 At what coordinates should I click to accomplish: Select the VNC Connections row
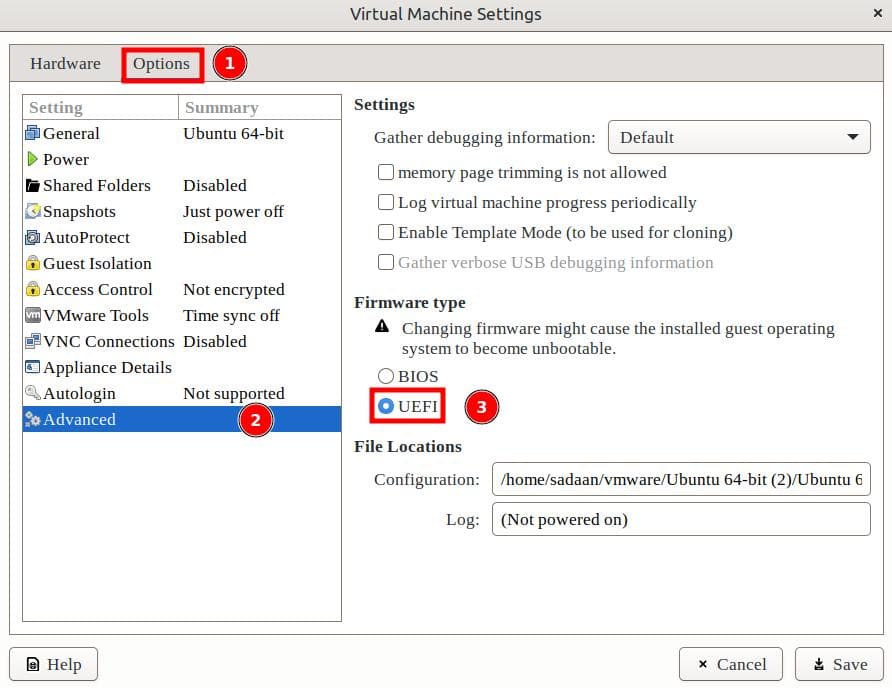click(x=182, y=341)
